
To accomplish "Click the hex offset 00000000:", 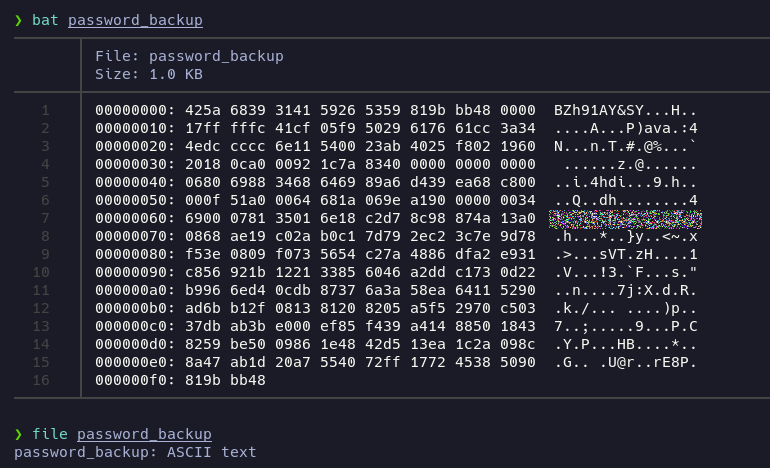I will pos(135,110).
